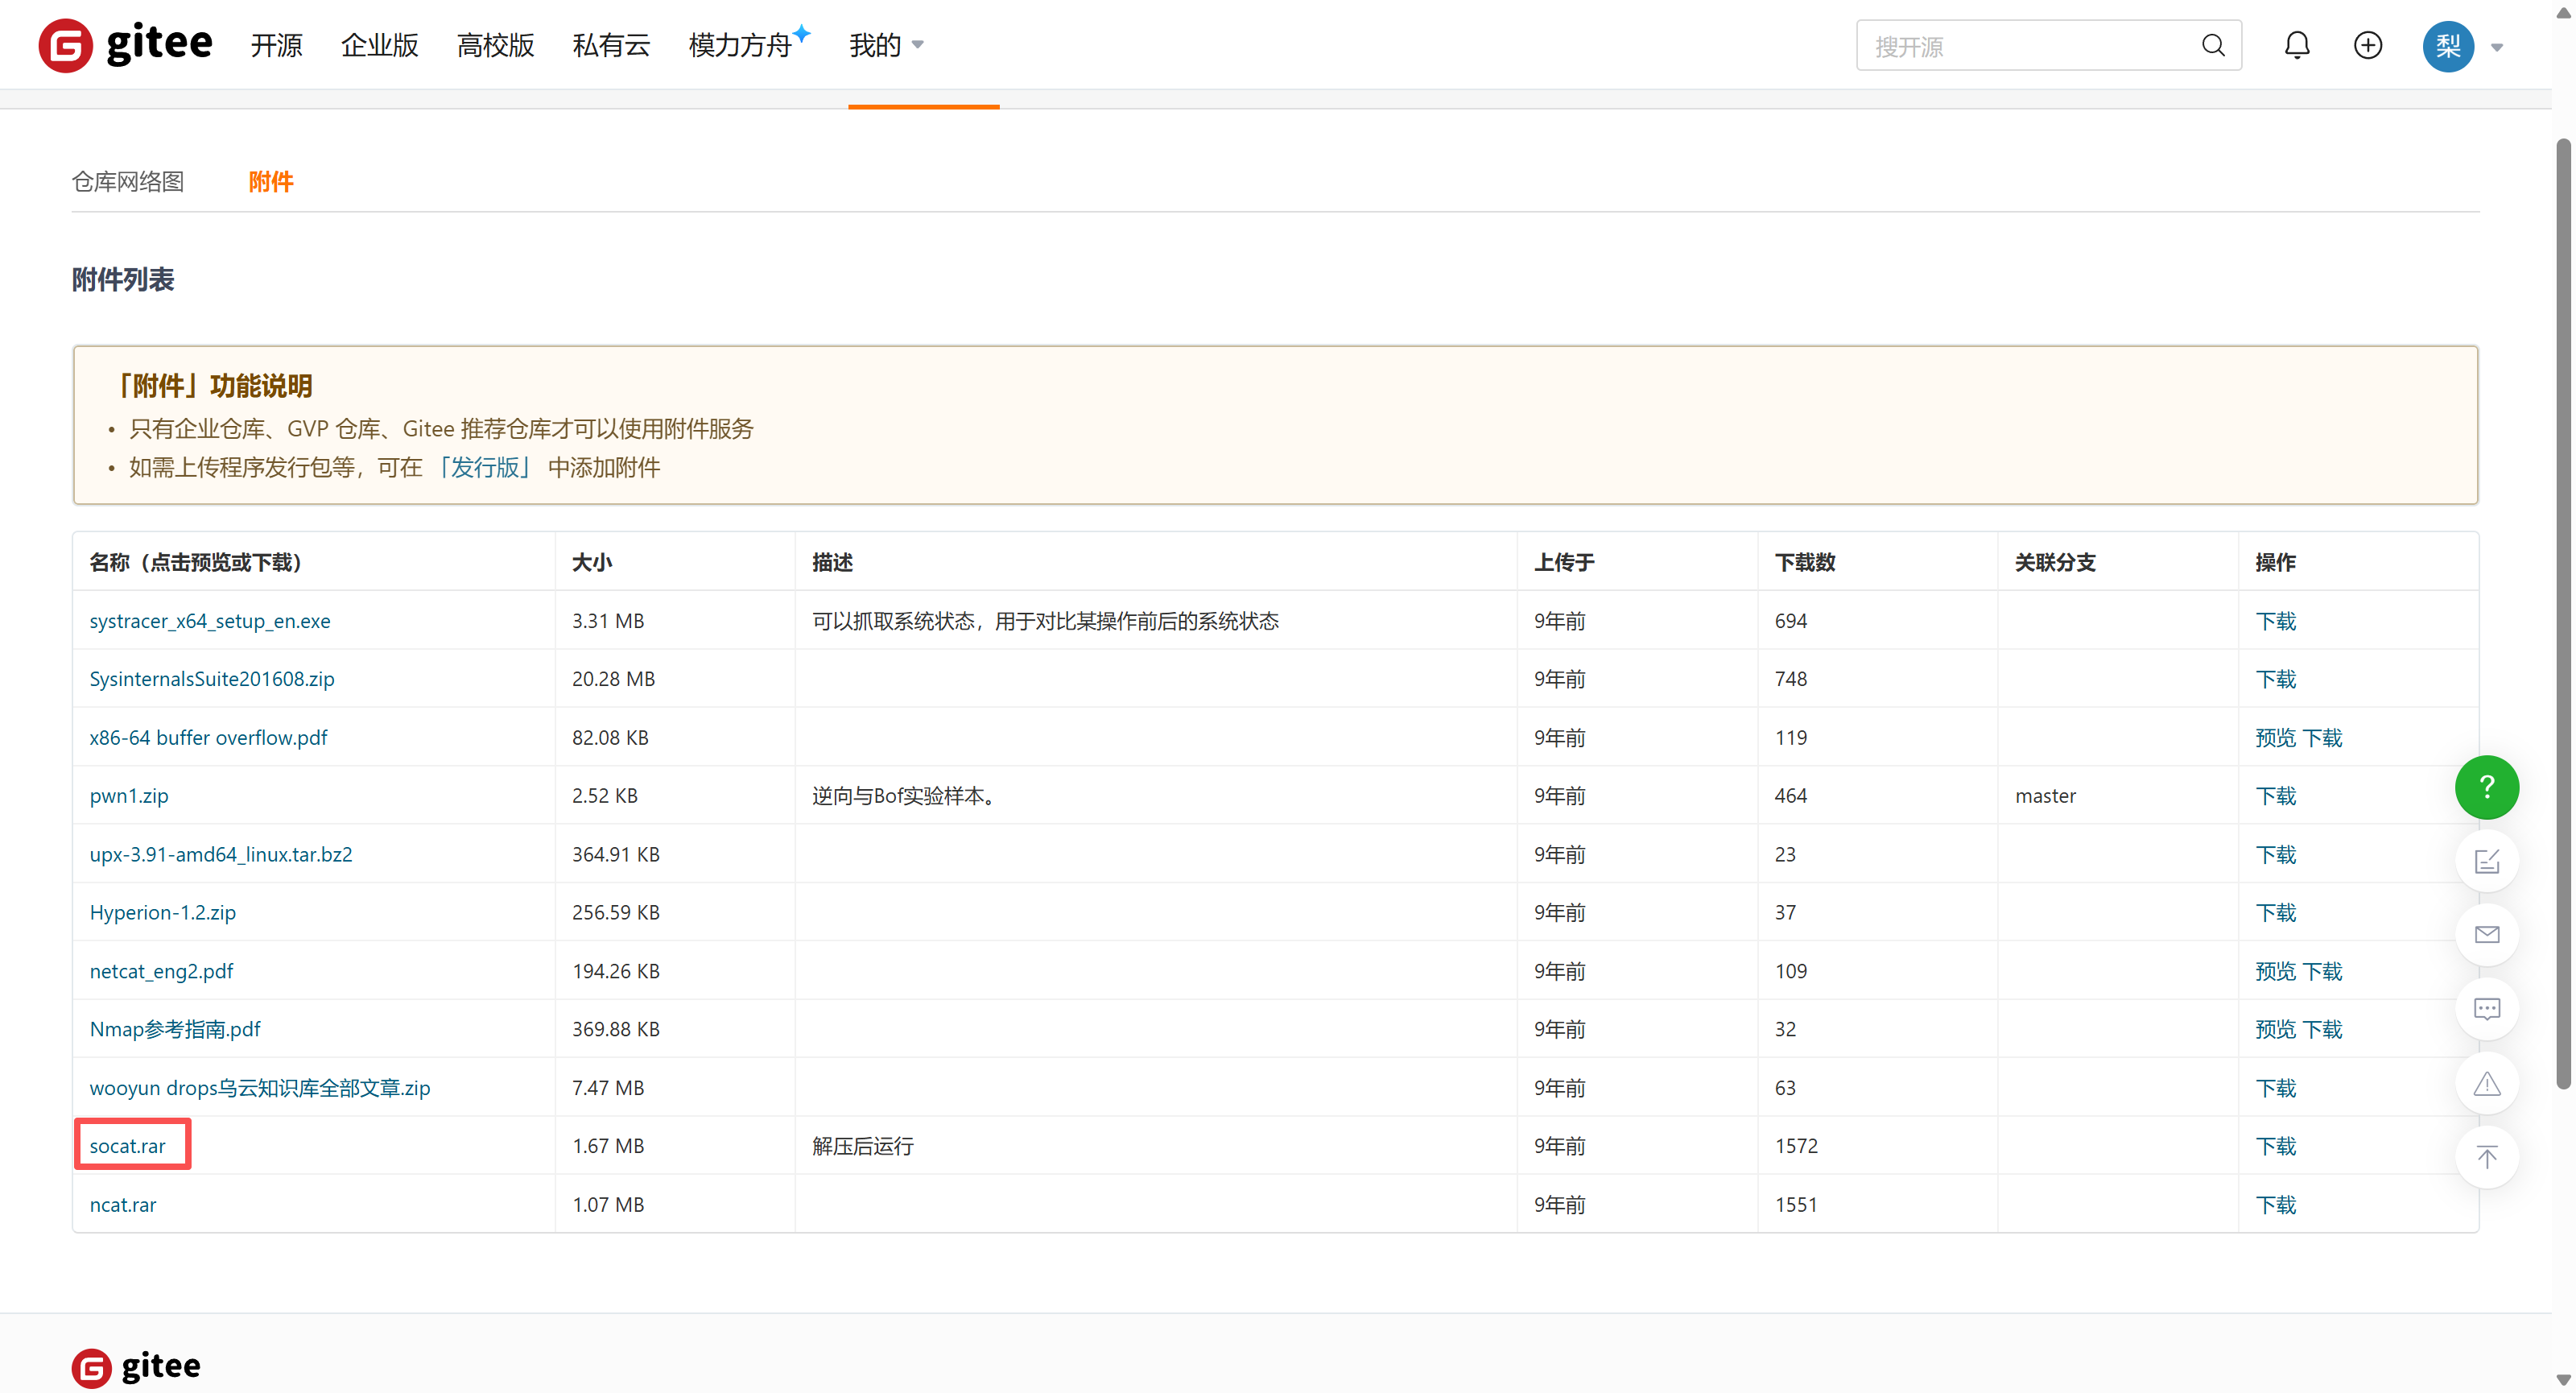2576x1393 pixels.
Task: Open the user avatar dropdown arrow
Action: coord(2497,47)
